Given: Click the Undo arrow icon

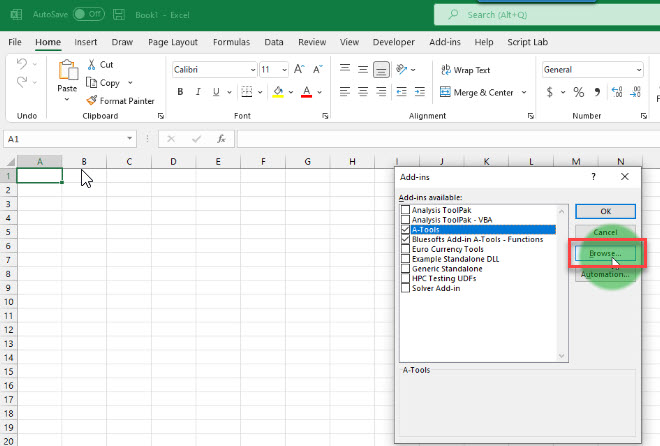Looking at the screenshot, I should [x=22, y=64].
